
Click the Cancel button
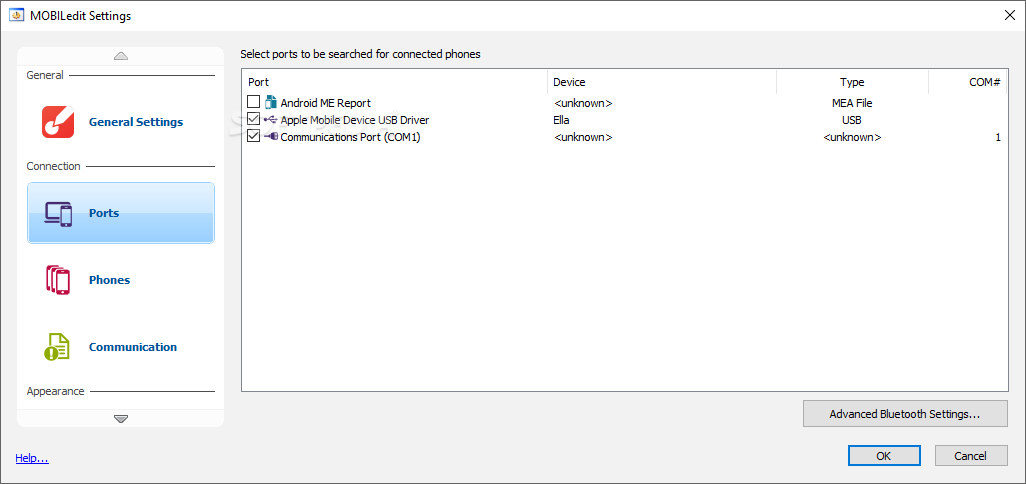[x=970, y=456]
